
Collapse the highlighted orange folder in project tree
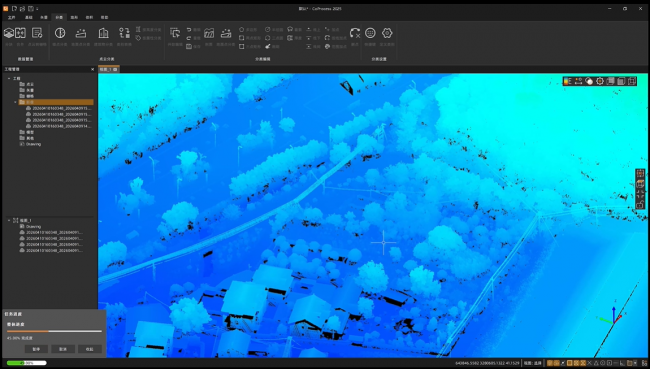click(15, 102)
